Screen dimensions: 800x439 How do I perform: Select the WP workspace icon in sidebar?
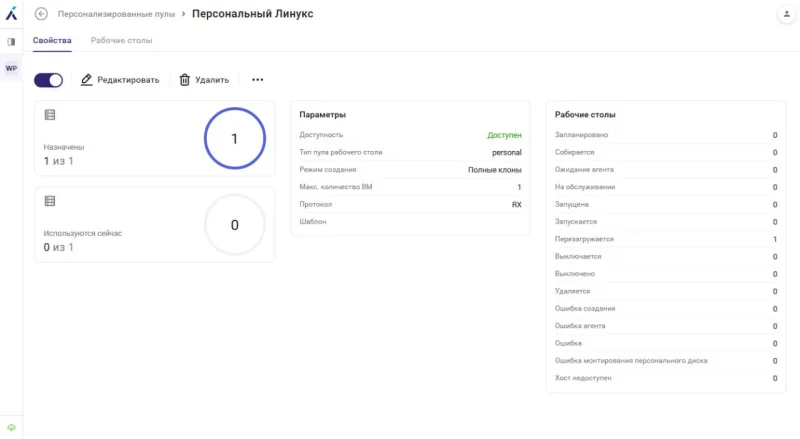pyautogui.click(x=11, y=68)
